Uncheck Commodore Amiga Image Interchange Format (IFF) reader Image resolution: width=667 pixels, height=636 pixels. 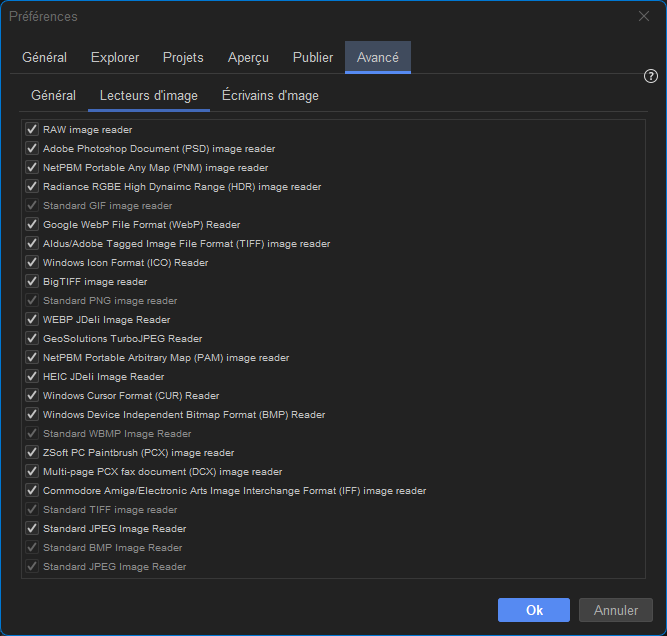coord(32,490)
